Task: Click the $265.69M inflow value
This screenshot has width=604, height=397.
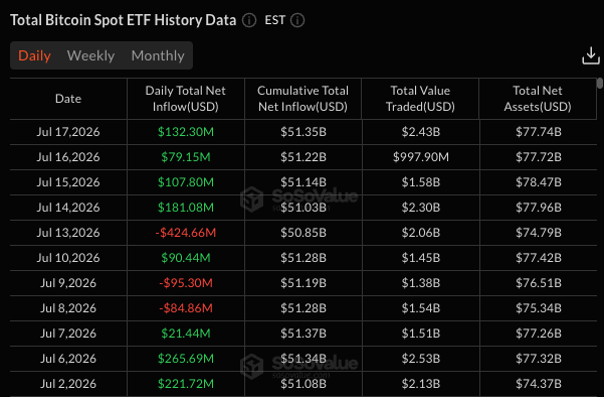Action: click(186, 358)
